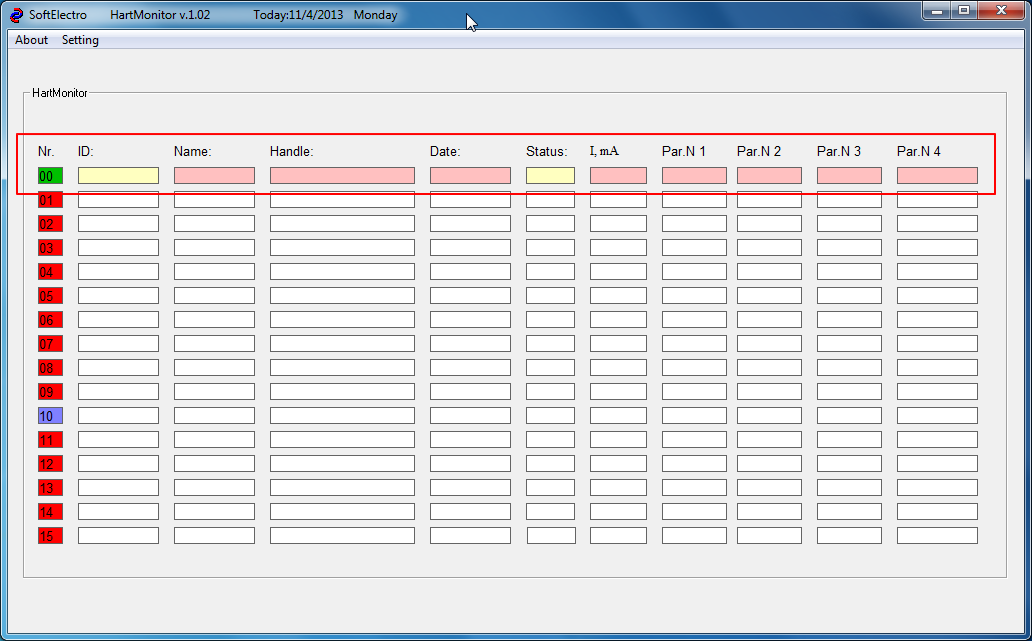This screenshot has height=641, width=1032.
Task: Open the About menu
Action: [x=32, y=40]
